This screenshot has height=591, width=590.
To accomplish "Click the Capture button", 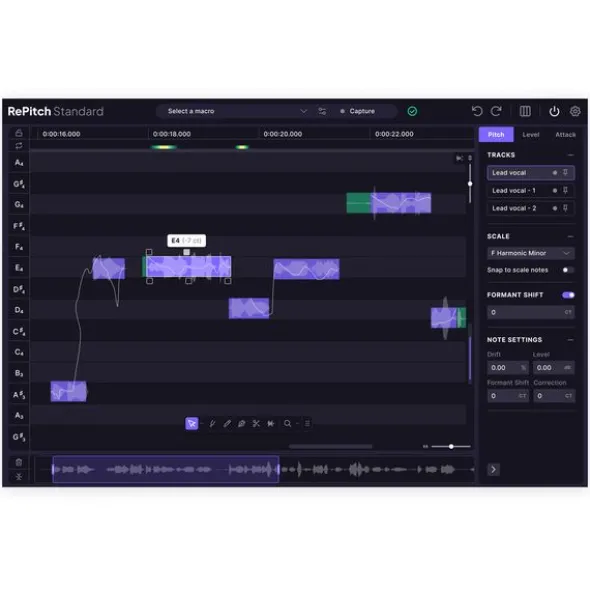I will 357,111.
